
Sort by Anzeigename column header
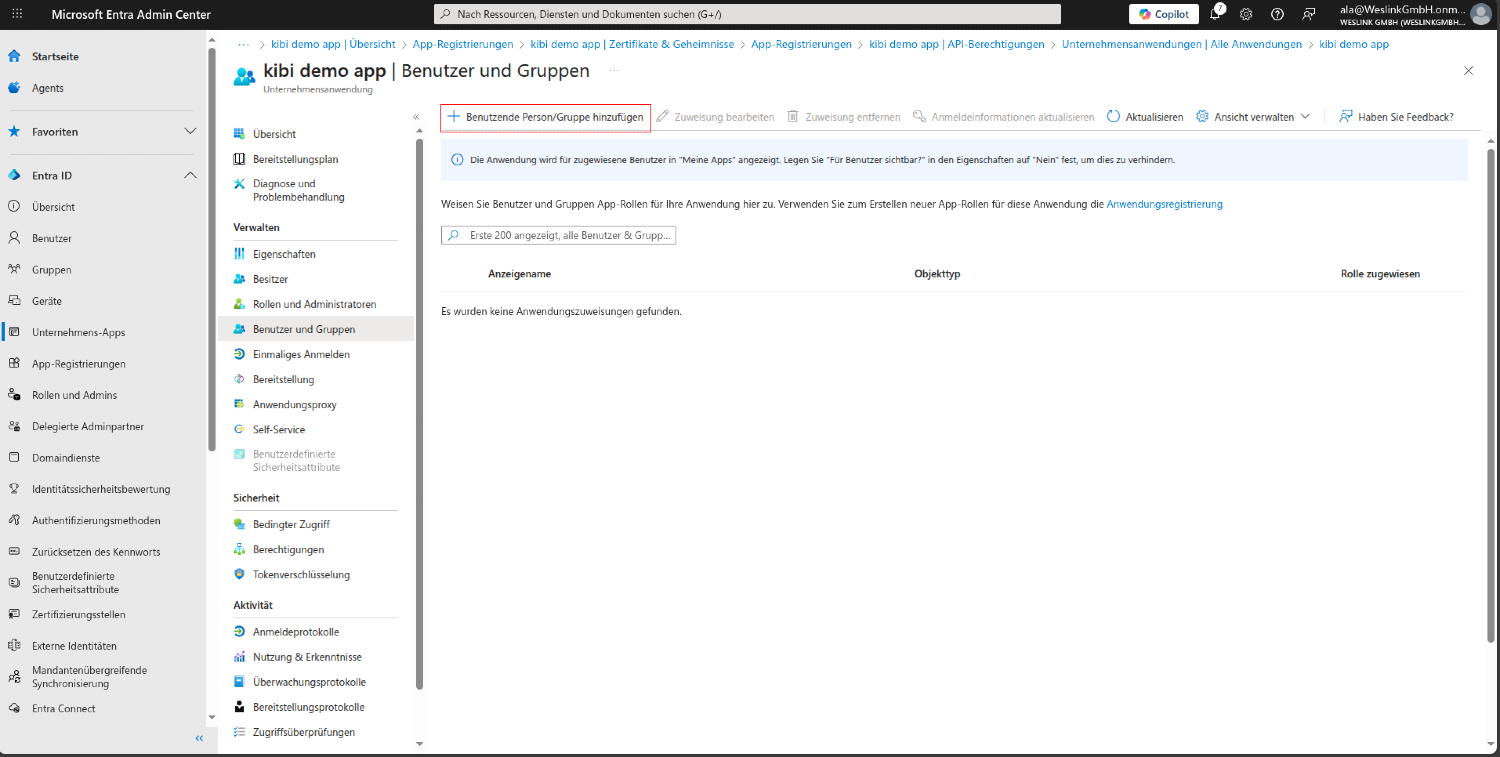click(x=519, y=274)
